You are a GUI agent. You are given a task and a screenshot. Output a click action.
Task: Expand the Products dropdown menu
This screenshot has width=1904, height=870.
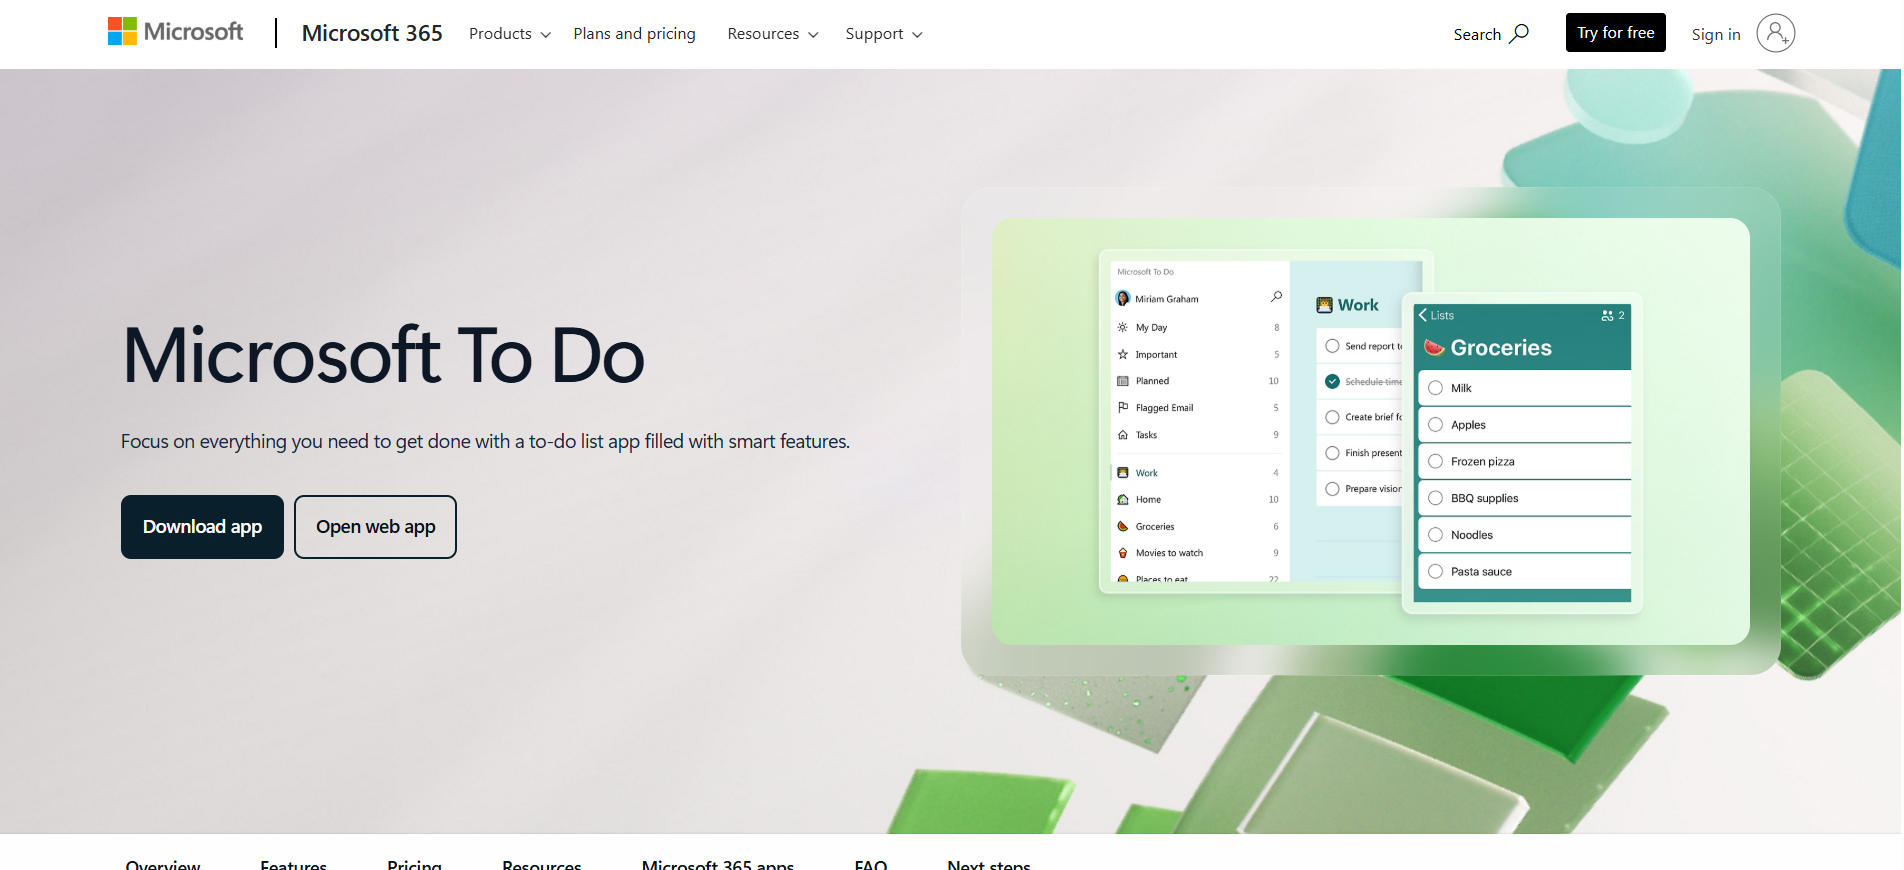click(x=510, y=34)
